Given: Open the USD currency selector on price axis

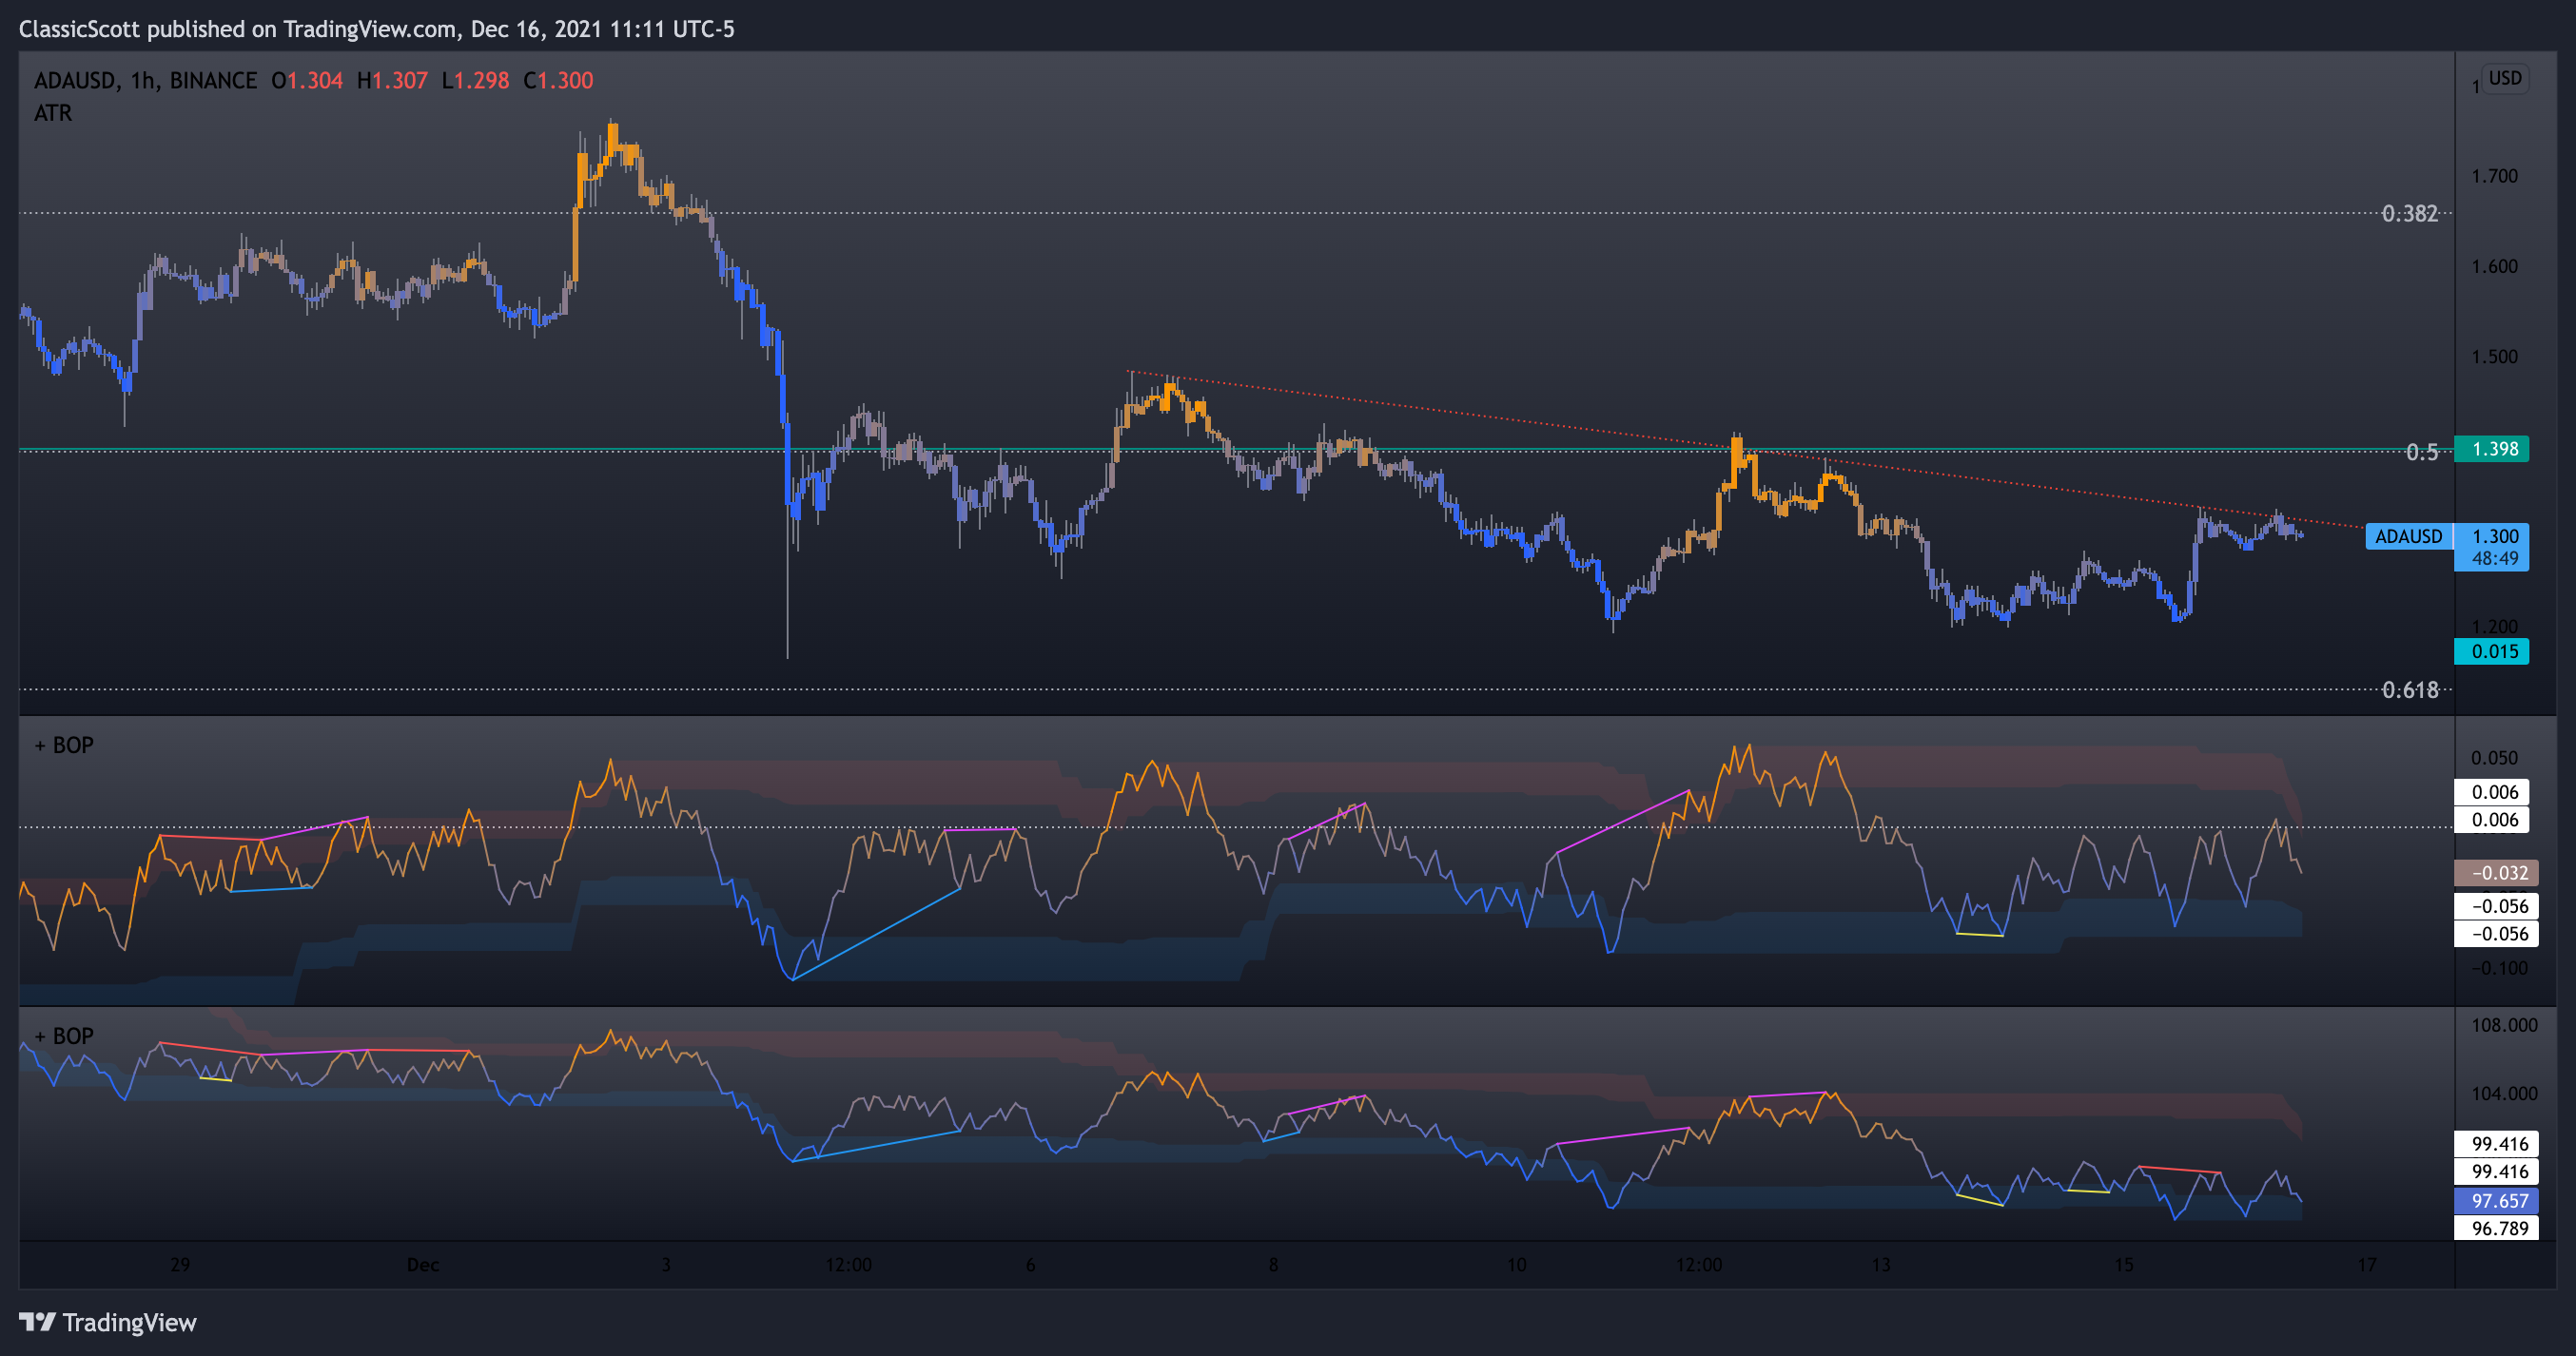Looking at the screenshot, I should [2505, 78].
